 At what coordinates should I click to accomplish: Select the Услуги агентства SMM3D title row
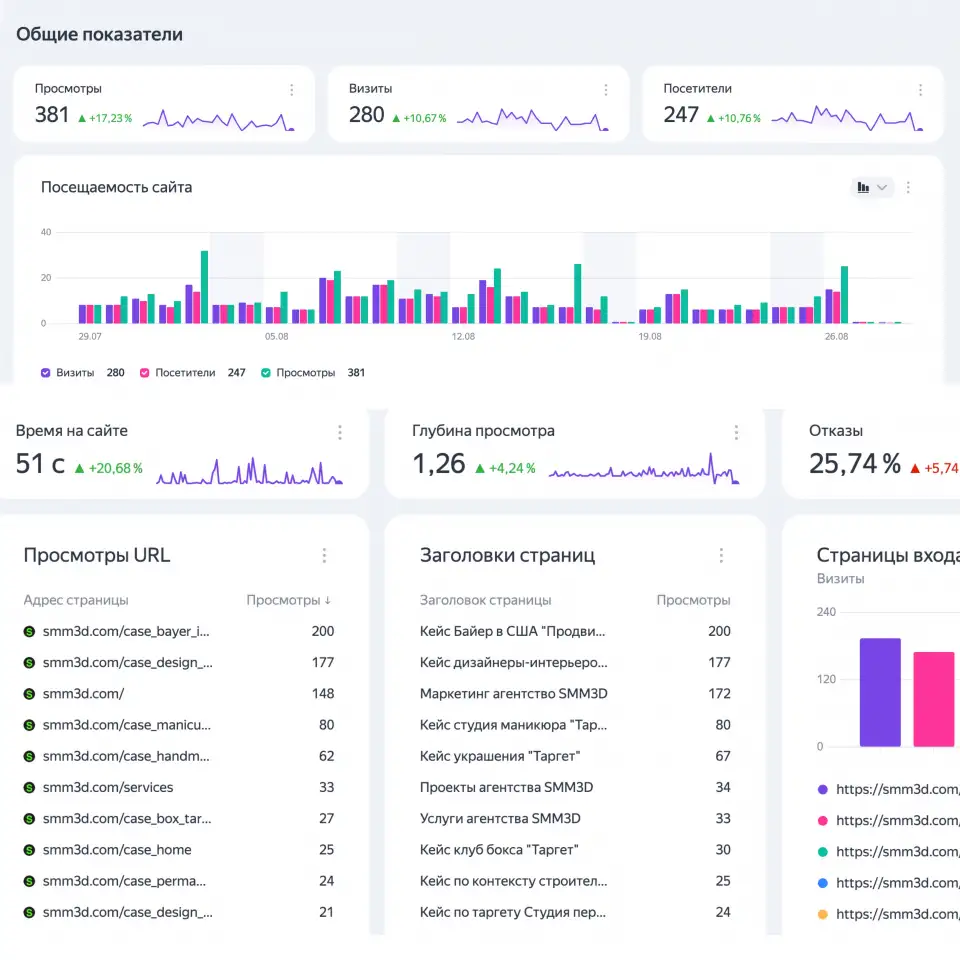coord(575,819)
